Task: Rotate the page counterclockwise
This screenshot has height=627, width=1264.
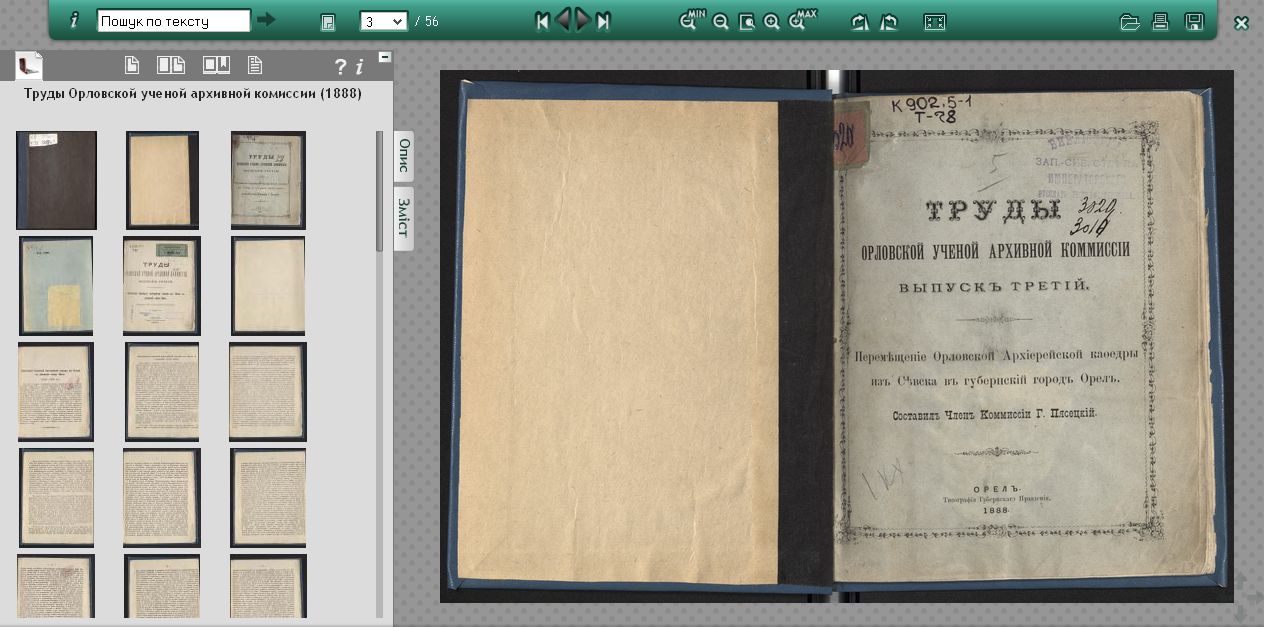Action: [x=889, y=22]
